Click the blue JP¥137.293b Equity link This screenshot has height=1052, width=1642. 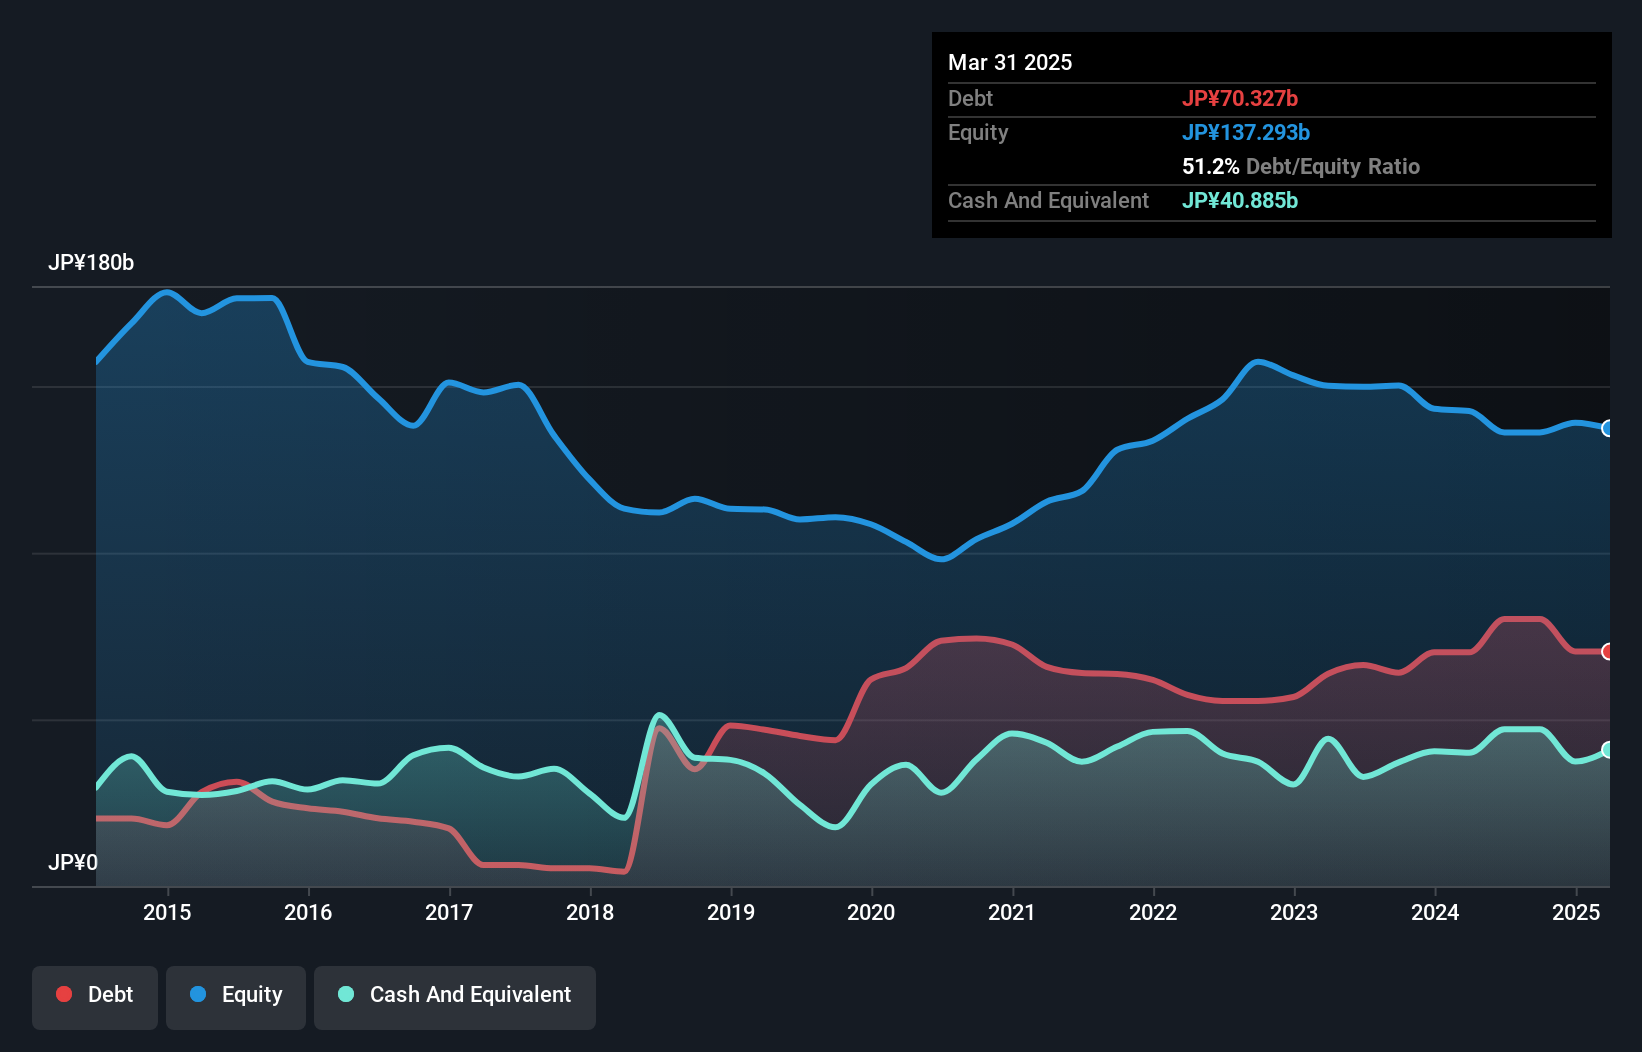point(1247,132)
